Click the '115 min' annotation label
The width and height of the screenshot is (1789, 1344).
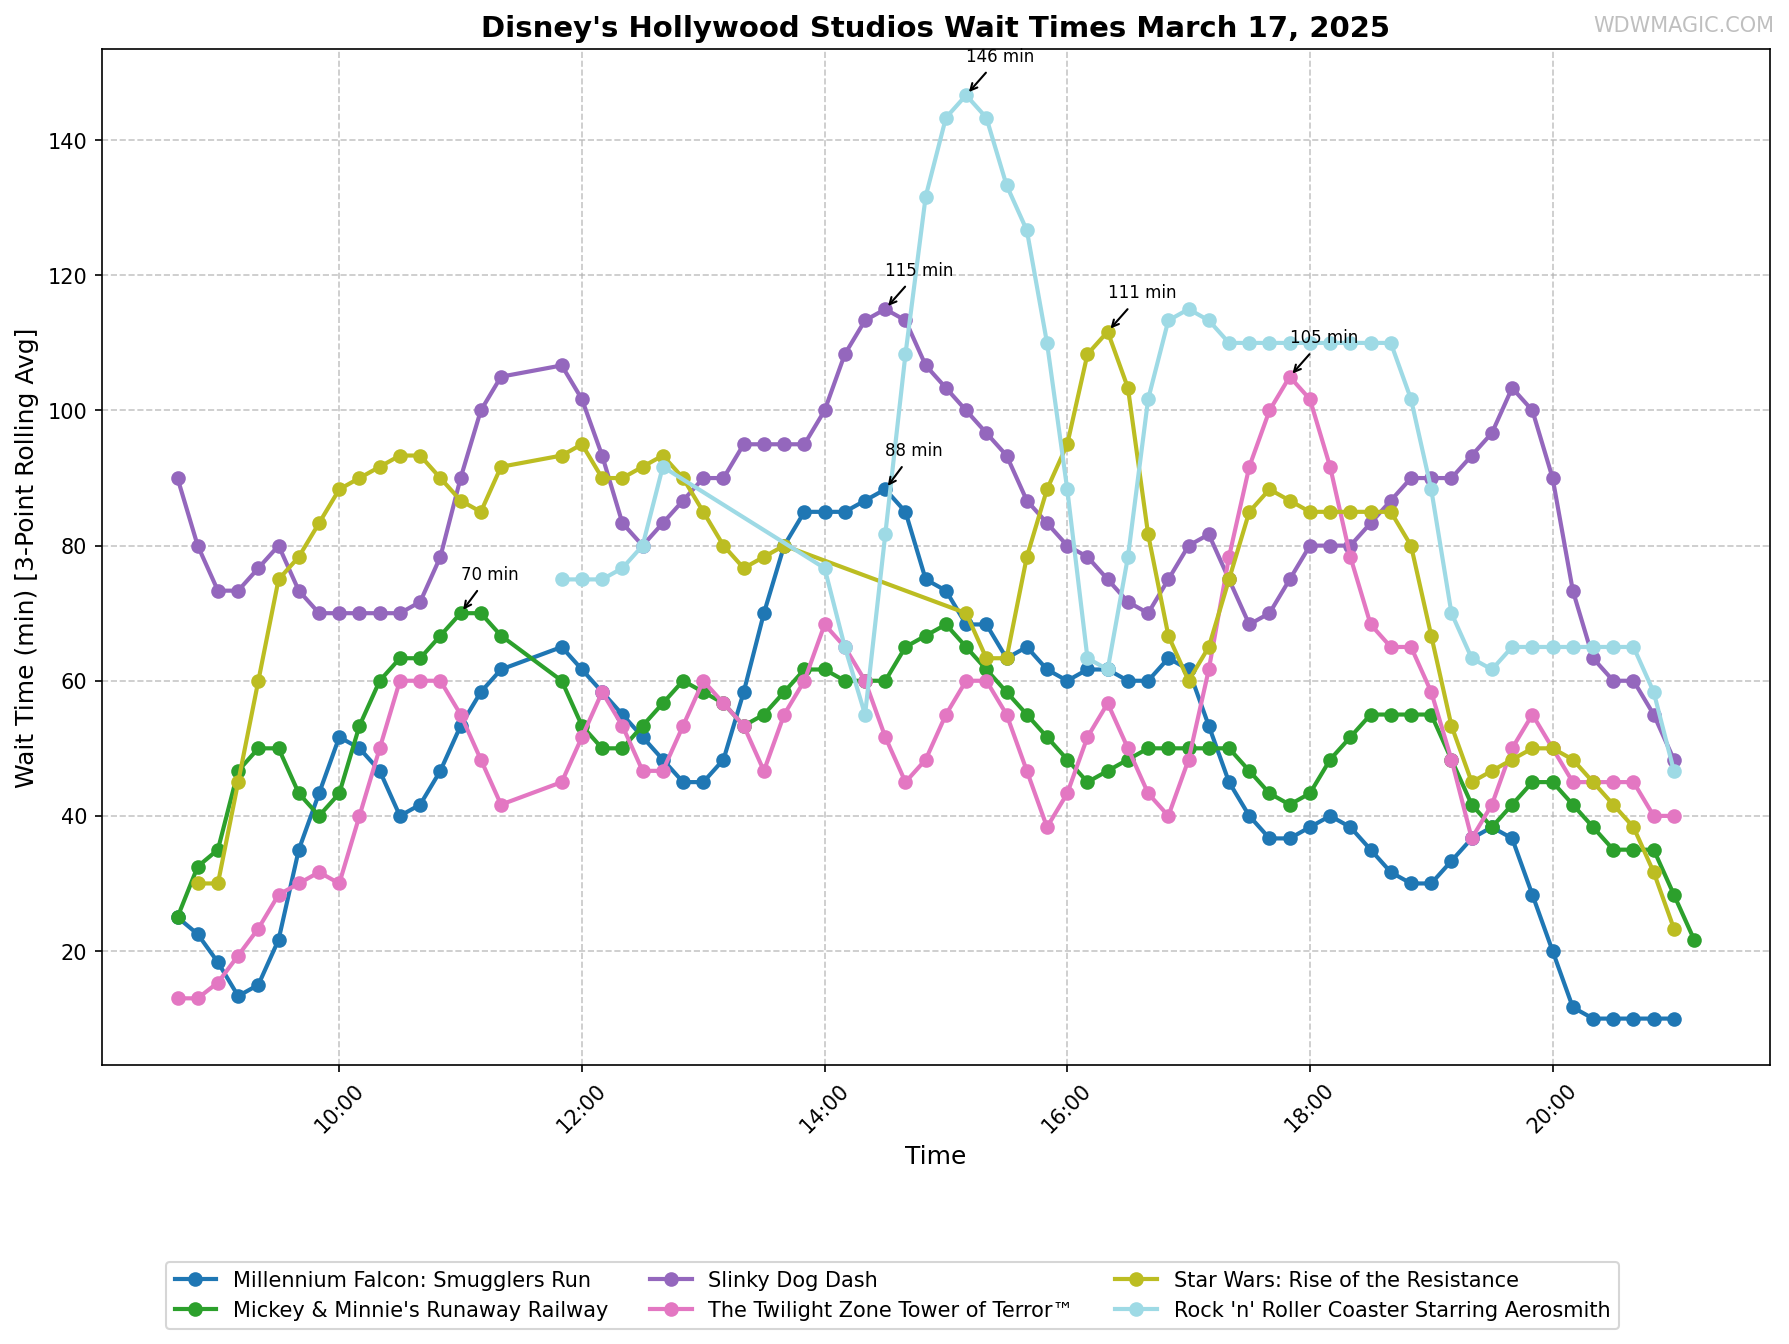(919, 271)
